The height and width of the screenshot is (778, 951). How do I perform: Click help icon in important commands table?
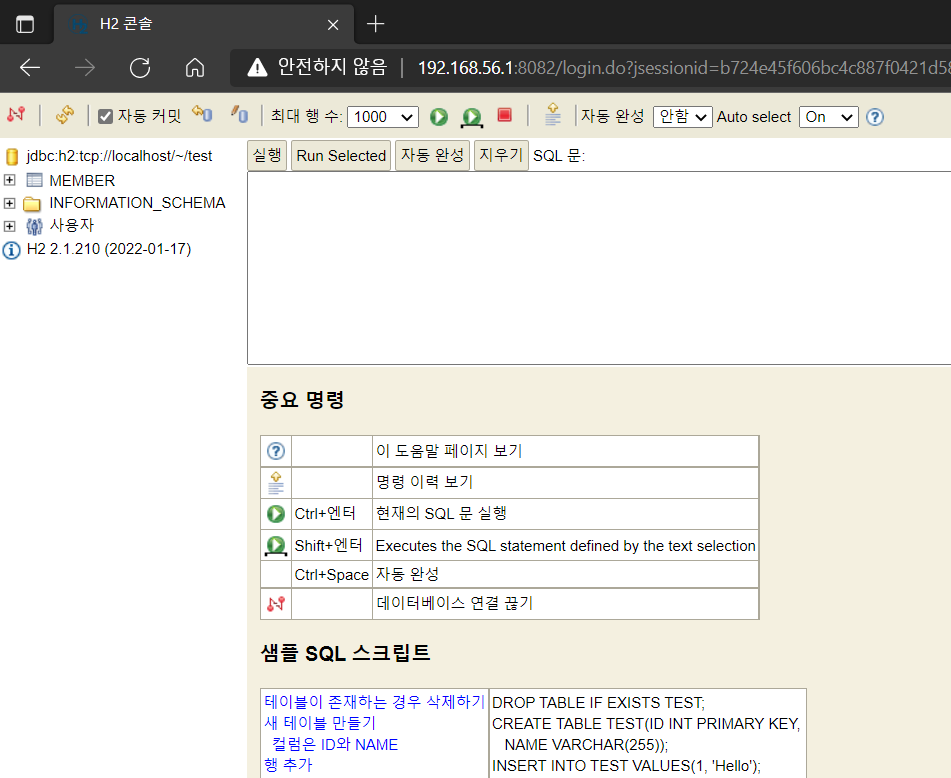(x=276, y=451)
